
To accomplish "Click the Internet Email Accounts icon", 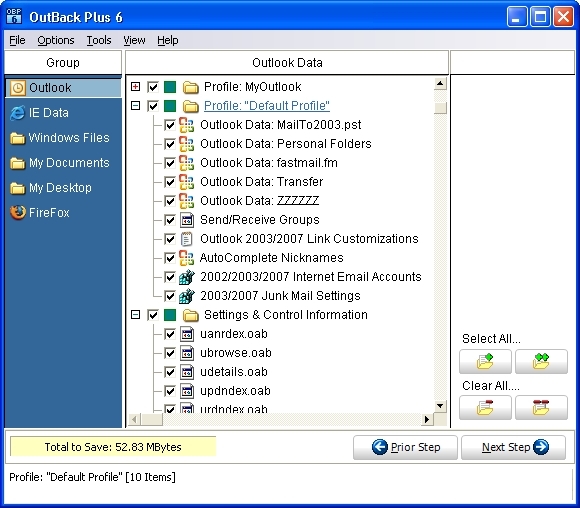I will pos(187,277).
